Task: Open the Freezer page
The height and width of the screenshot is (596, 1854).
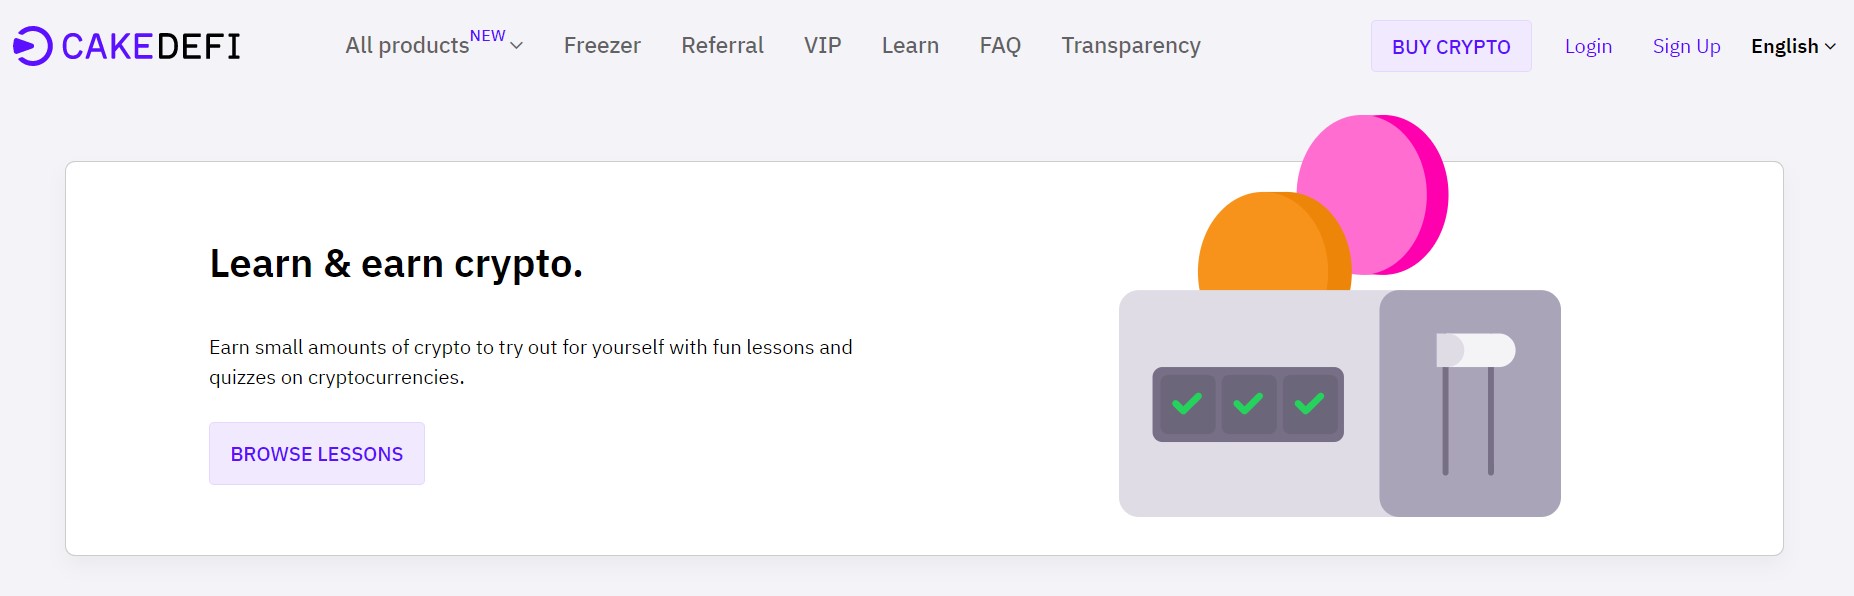Action: [602, 45]
